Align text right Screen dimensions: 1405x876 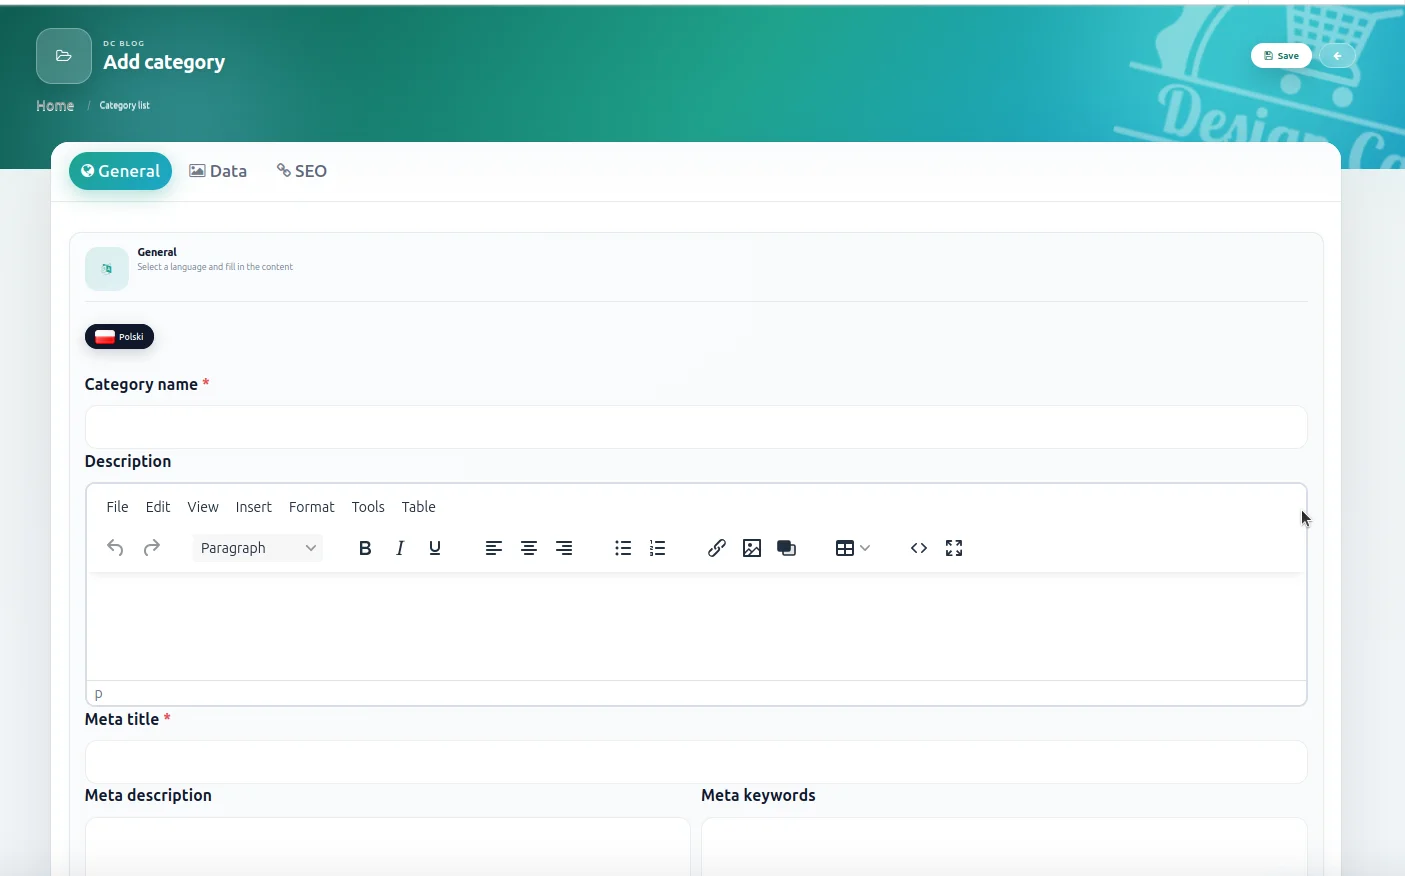pos(564,548)
